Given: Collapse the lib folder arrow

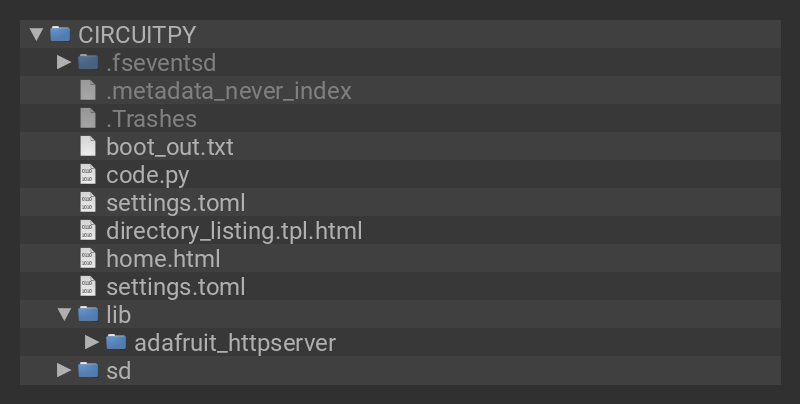Looking at the screenshot, I should coord(64,314).
